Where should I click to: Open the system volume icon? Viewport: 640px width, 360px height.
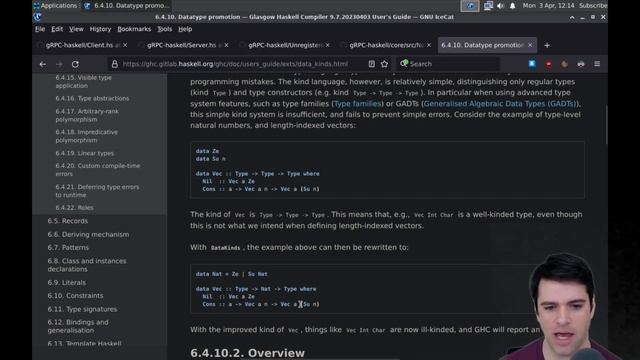(500, 6)
